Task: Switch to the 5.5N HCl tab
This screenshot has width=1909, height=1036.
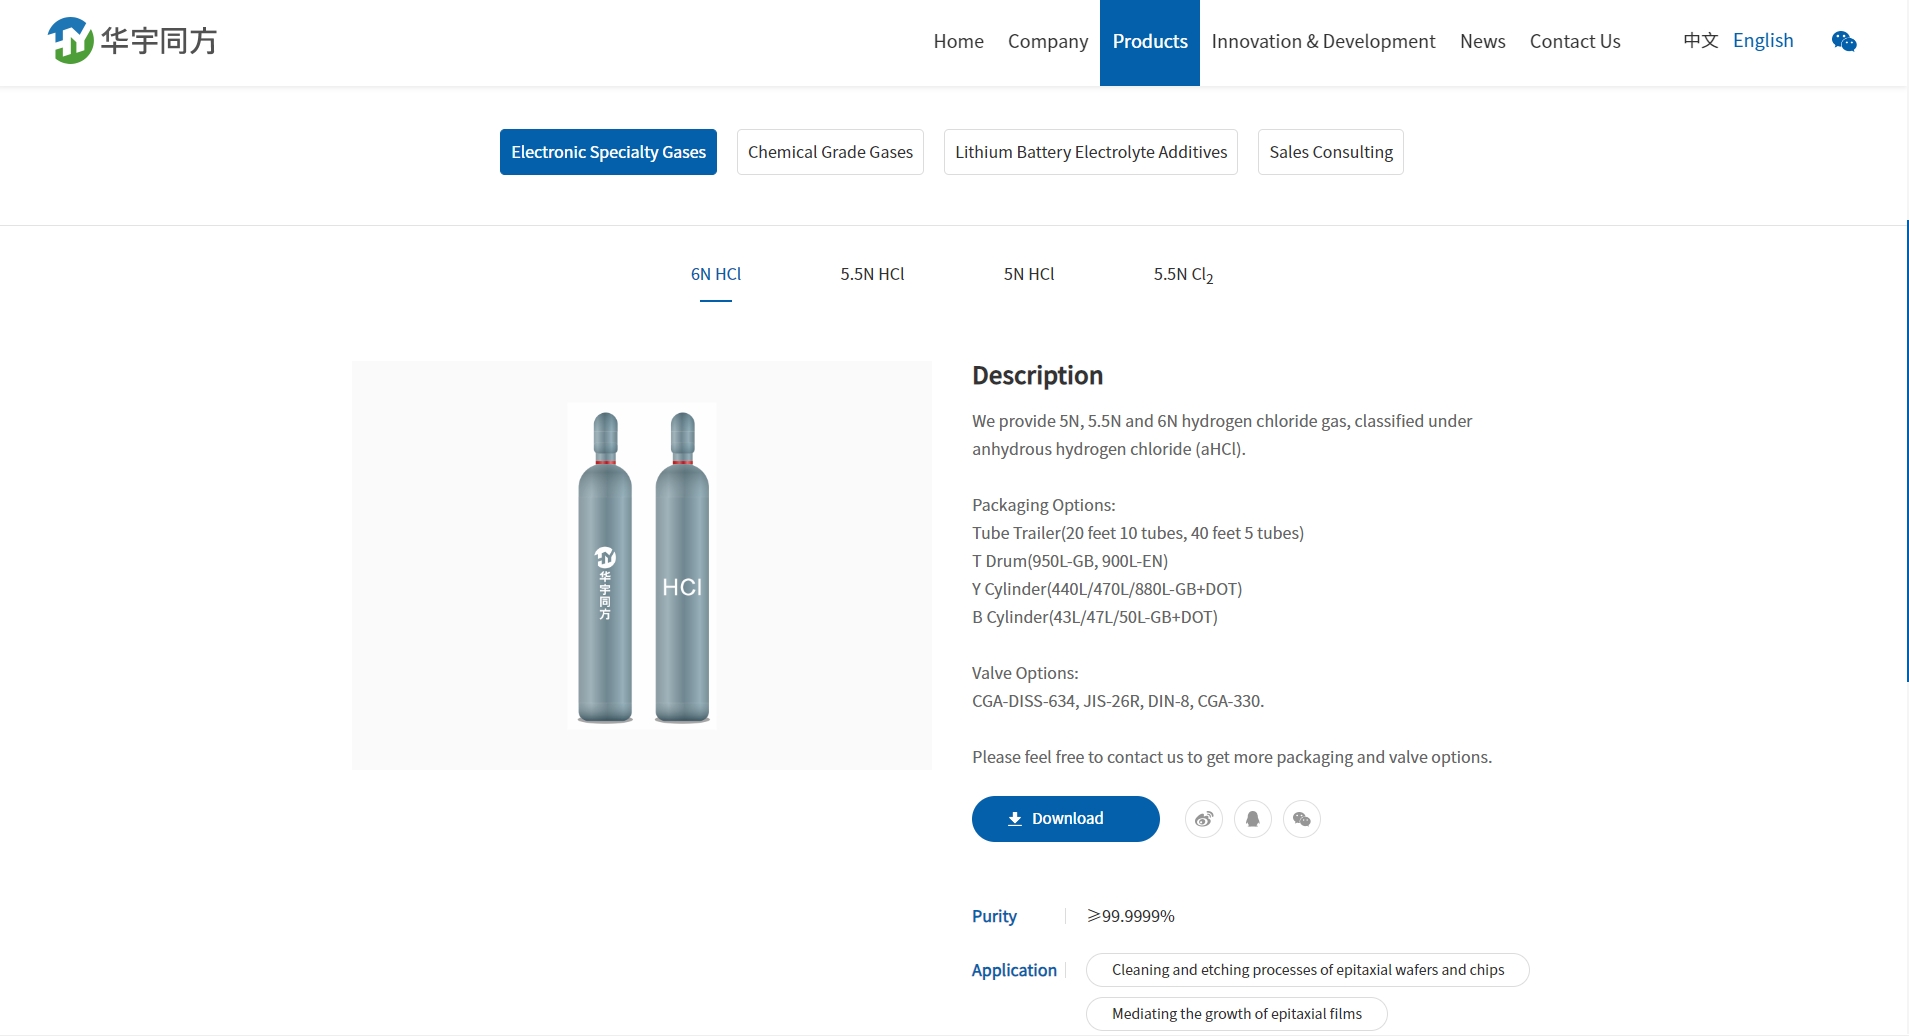Action: (871, 274)
